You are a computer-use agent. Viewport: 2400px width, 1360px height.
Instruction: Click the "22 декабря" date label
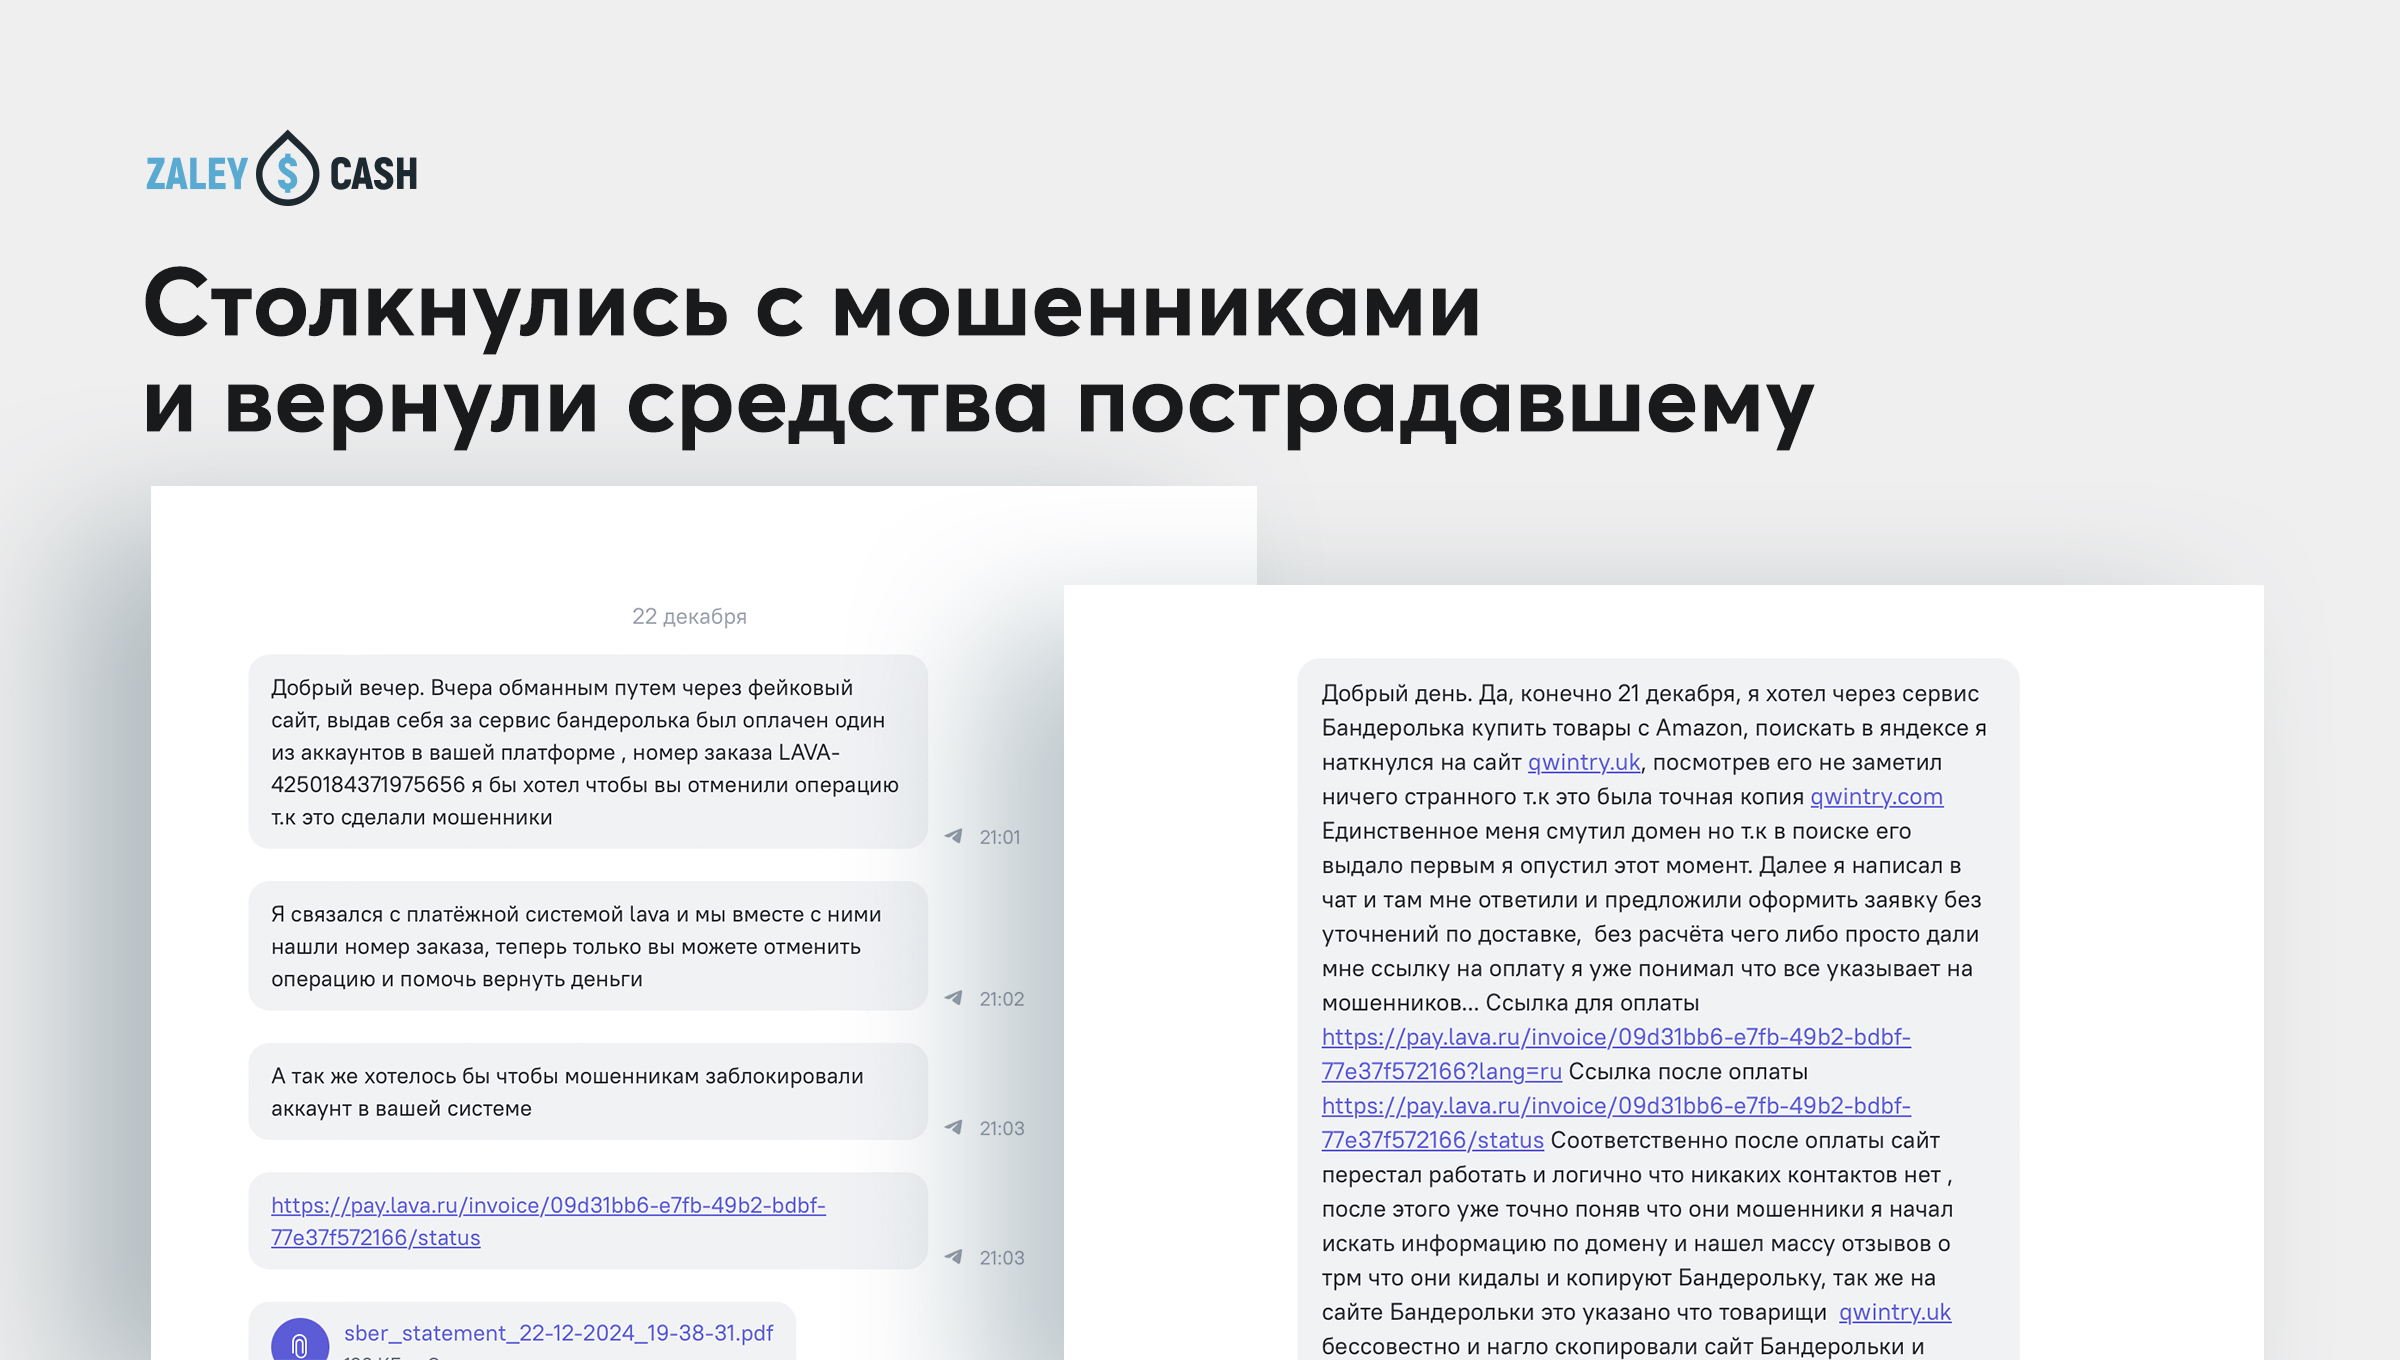pos(689,616)
